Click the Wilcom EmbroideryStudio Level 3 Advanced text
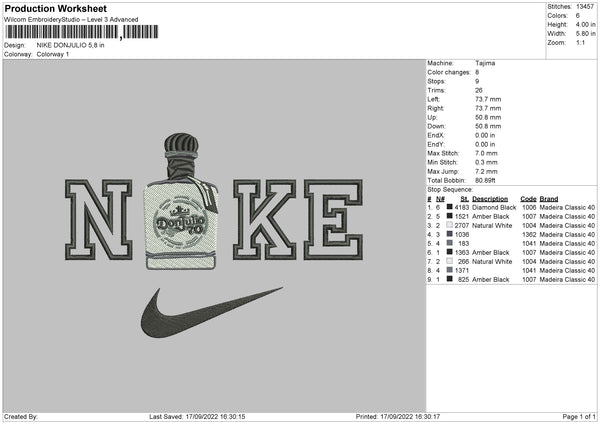Viewport: 600px width, 424px height. pos(71,20)
